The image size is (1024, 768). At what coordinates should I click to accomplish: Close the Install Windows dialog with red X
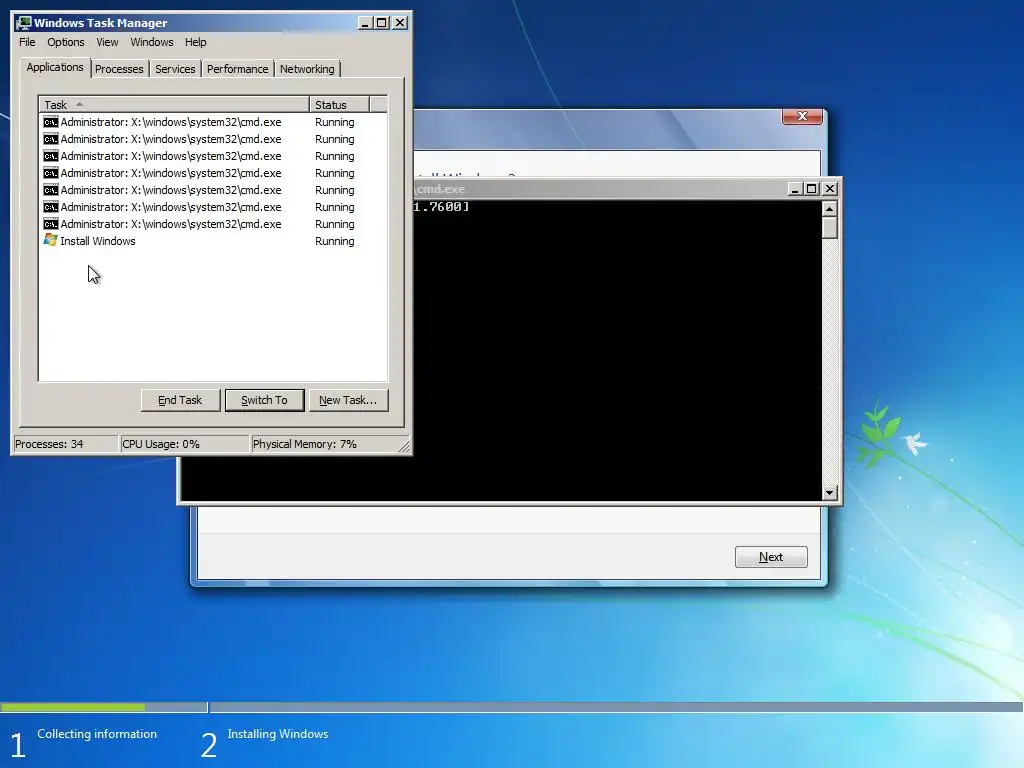point(802,116)
